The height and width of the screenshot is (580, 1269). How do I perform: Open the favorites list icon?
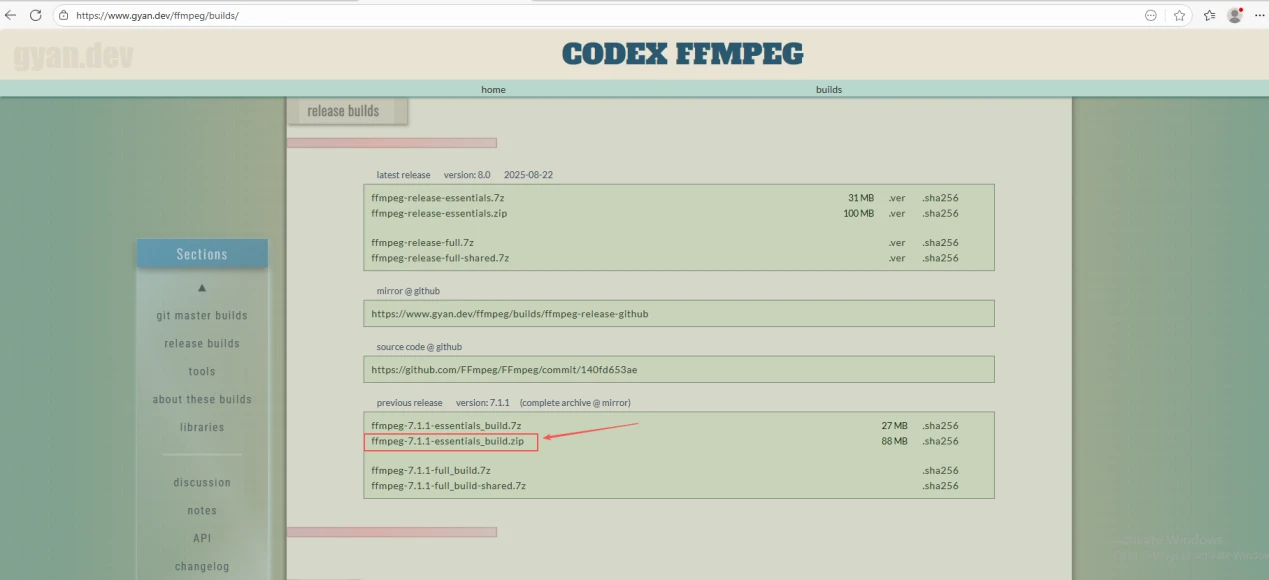tap(1209, 16)
